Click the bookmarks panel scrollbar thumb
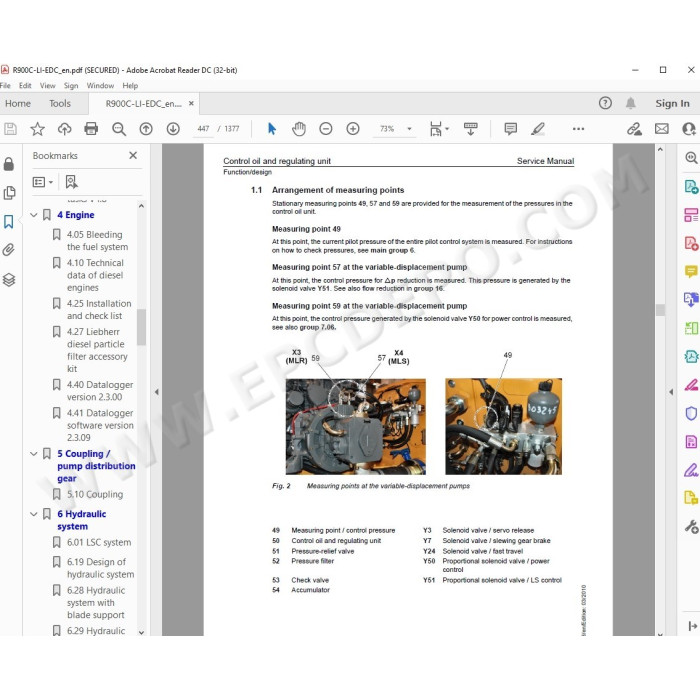Screen dimensions: 700x700 [x=142, y=327]
